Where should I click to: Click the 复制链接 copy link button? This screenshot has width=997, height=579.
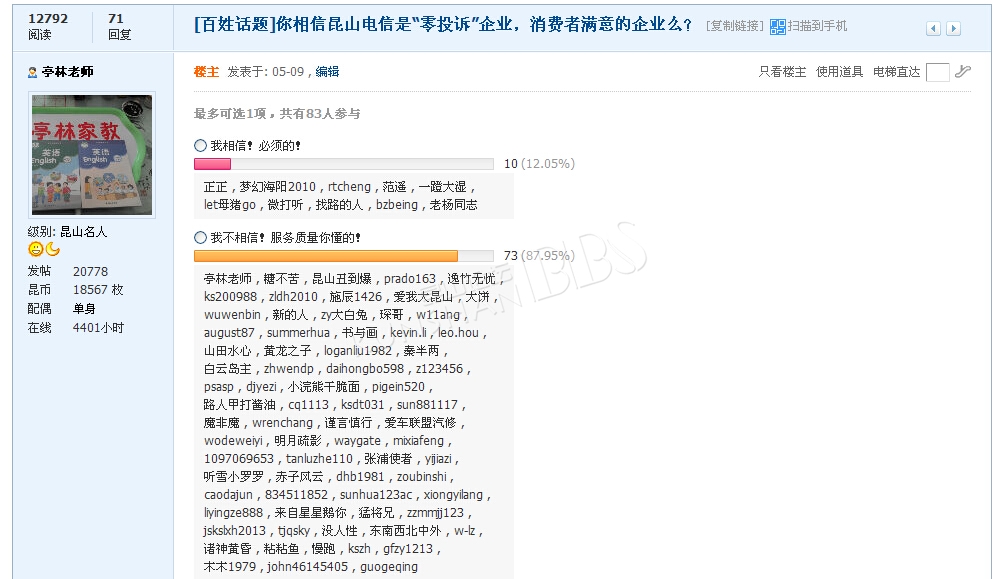[x=735, y=26]
